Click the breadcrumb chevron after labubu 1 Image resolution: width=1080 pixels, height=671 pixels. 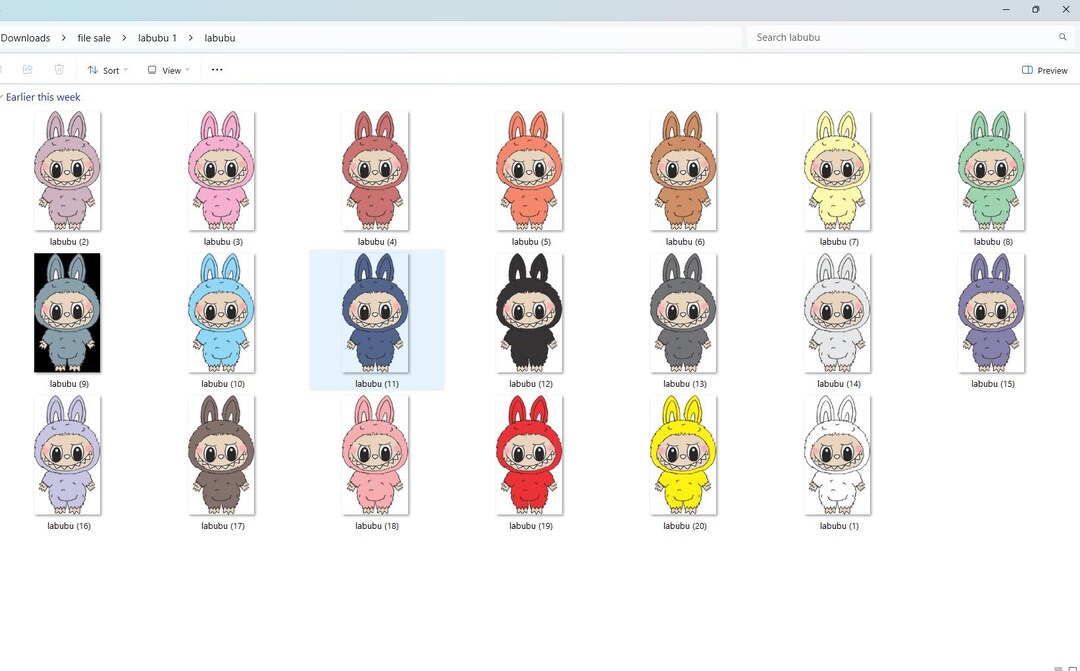click(x=189, y=37)
